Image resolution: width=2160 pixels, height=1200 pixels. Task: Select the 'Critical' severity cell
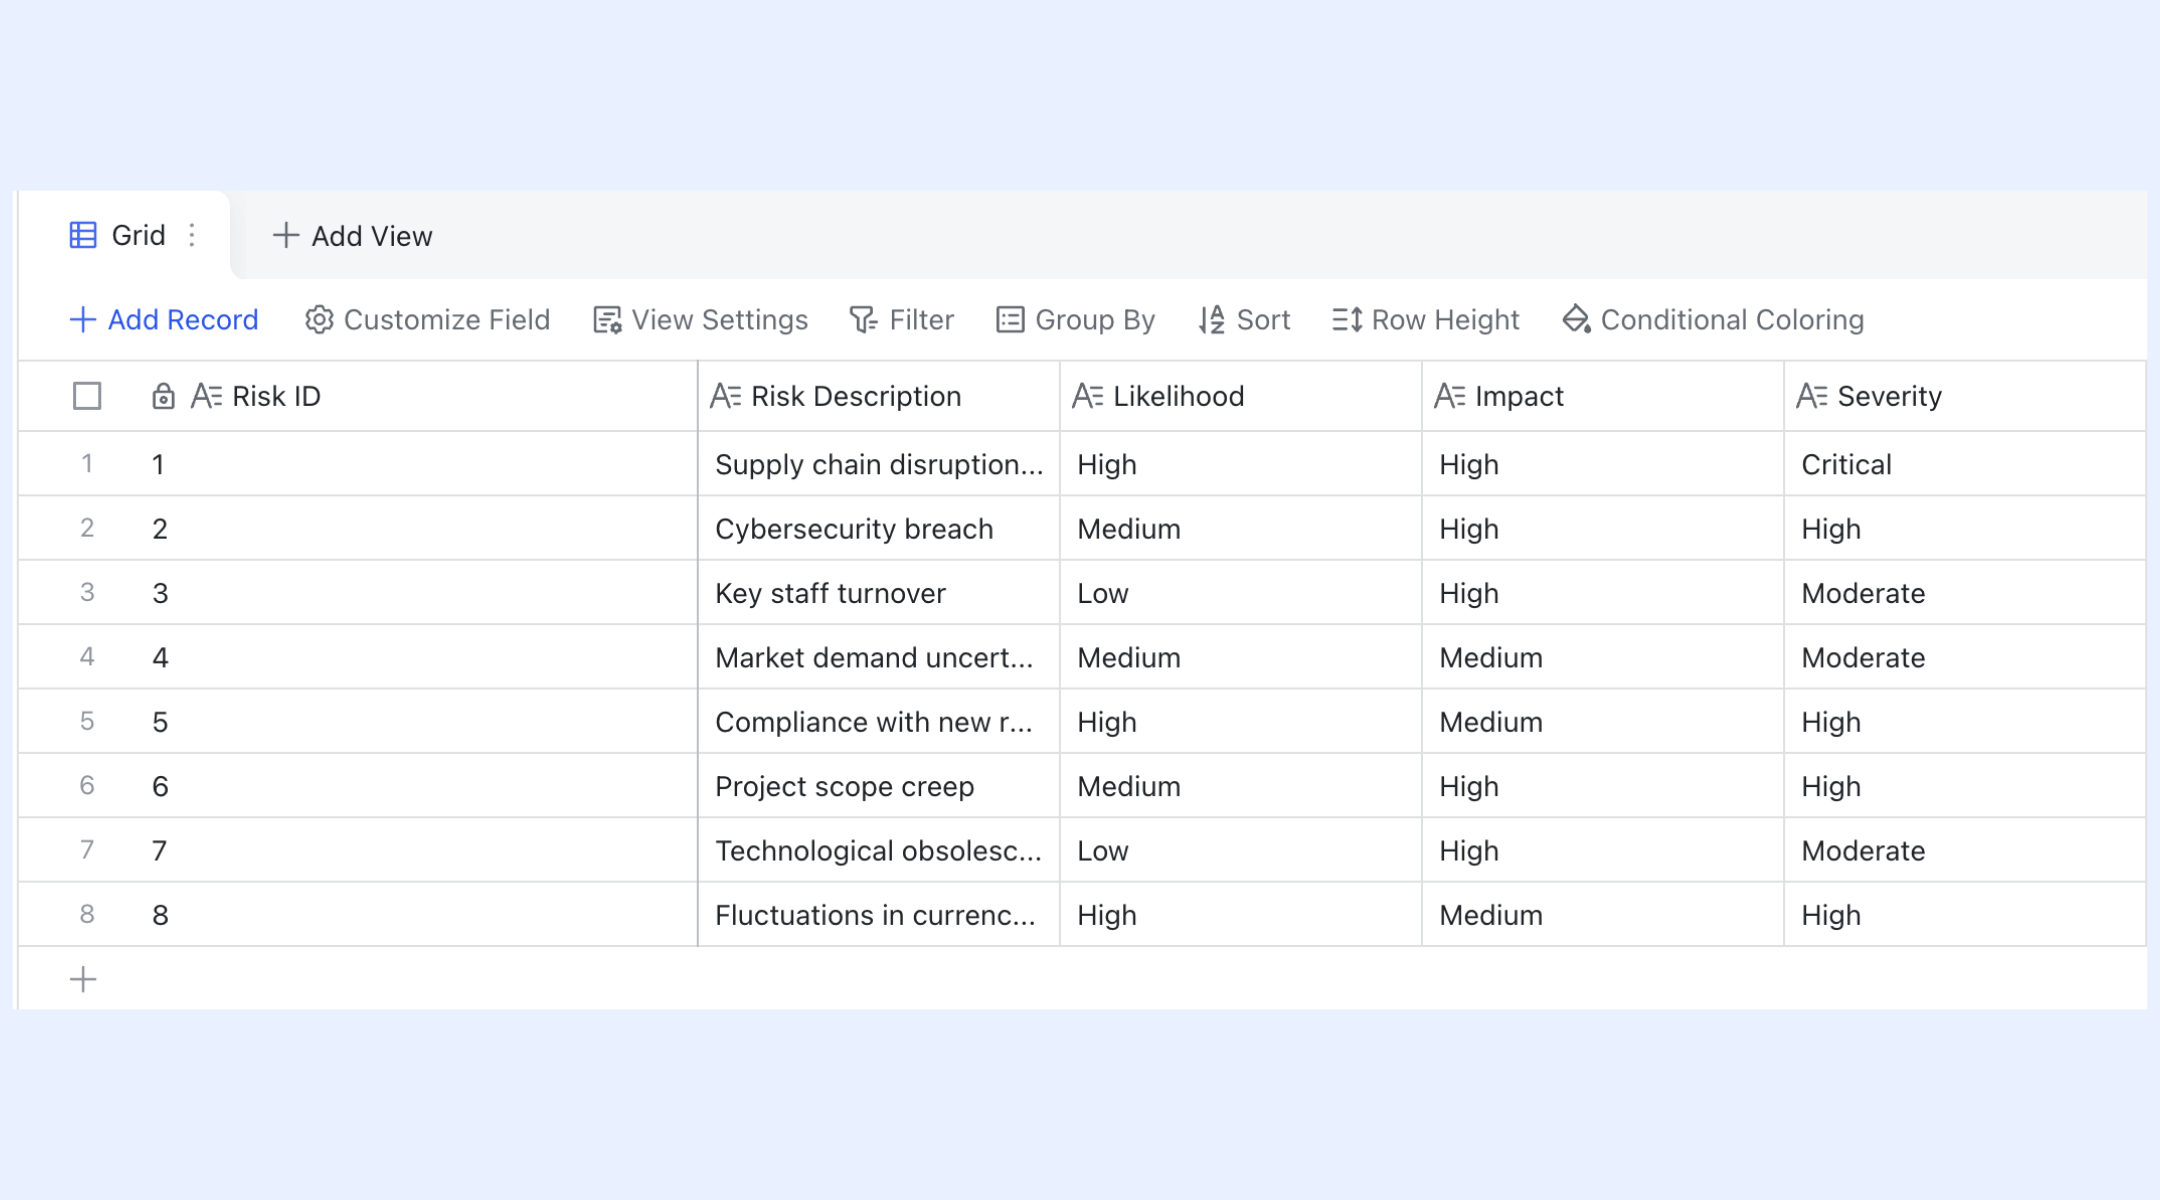click(x=1965, y=464)
